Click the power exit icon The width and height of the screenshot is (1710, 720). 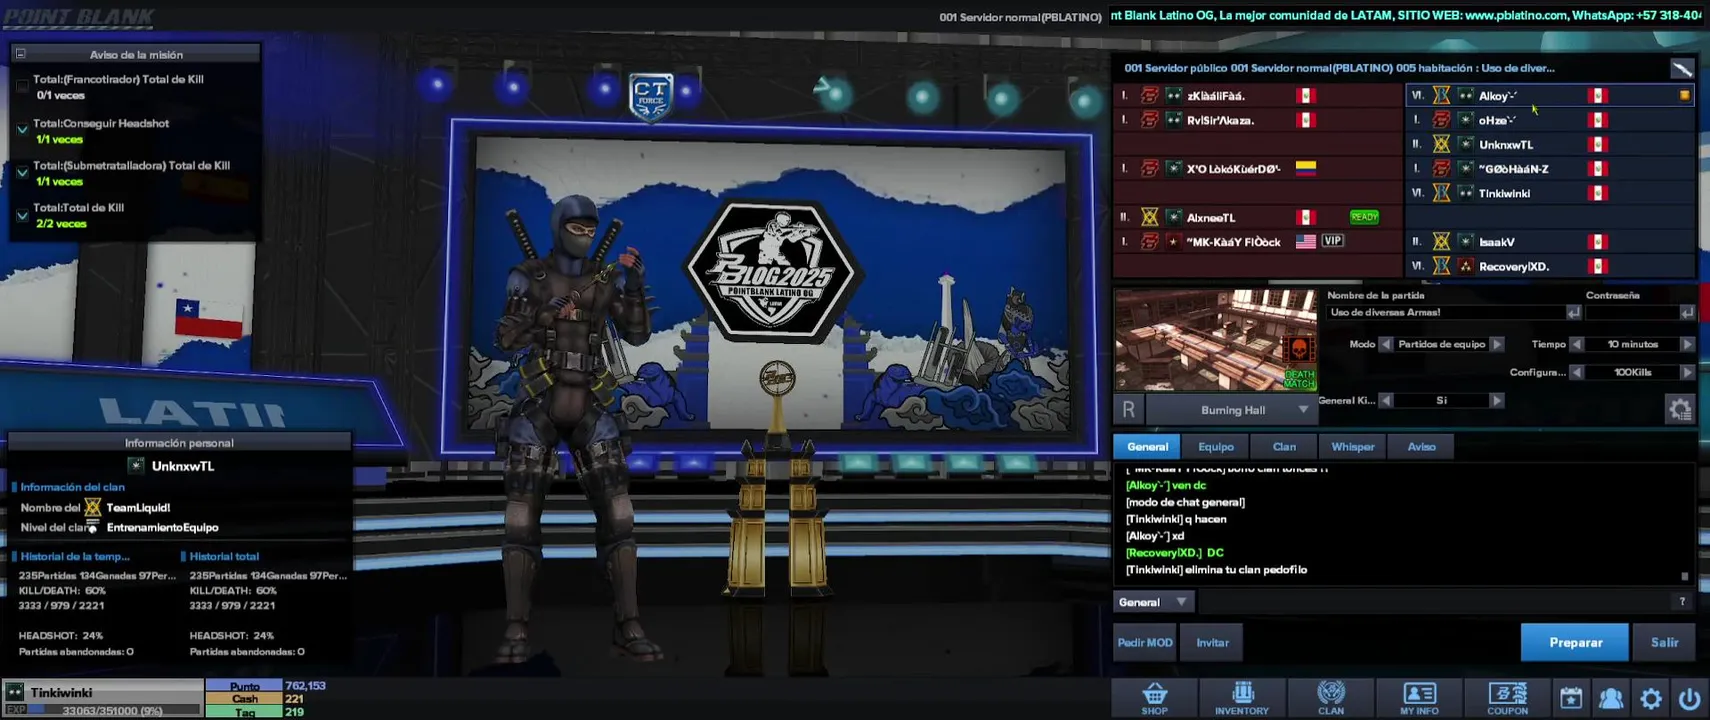point(1689,698)
